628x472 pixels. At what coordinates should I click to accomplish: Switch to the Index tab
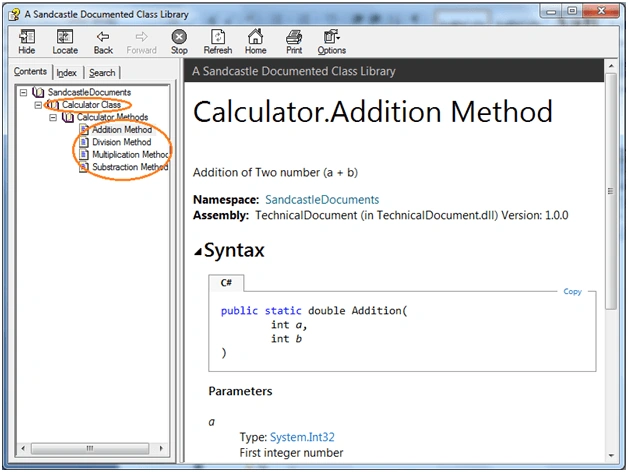pos(66,73)
